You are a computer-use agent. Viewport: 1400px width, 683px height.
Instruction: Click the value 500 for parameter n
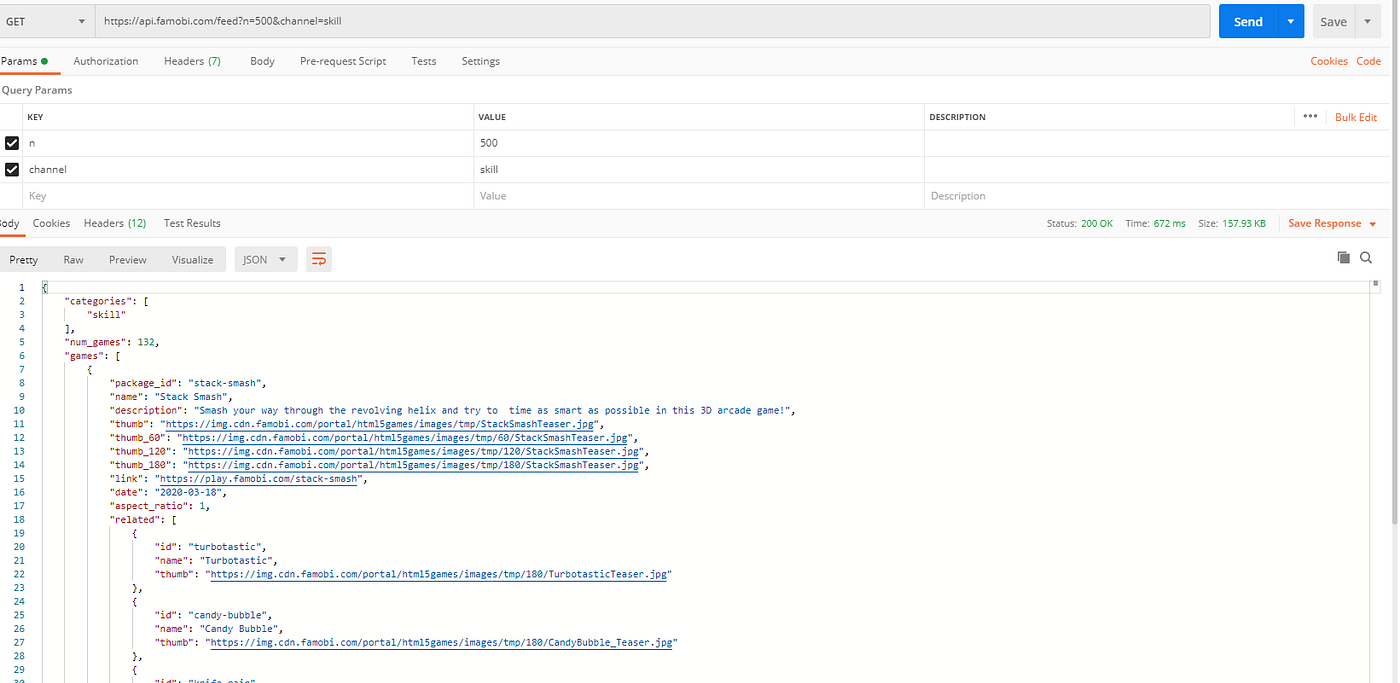(699, 143)
